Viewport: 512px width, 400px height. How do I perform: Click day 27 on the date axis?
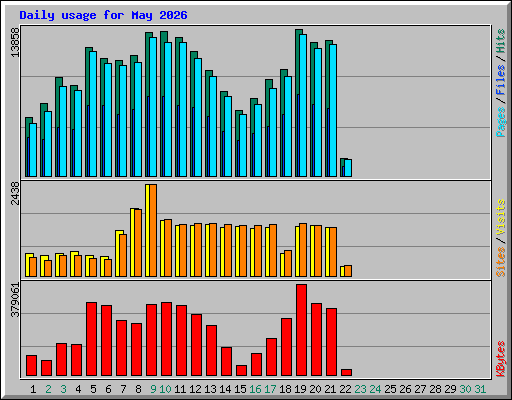point(420,389)
